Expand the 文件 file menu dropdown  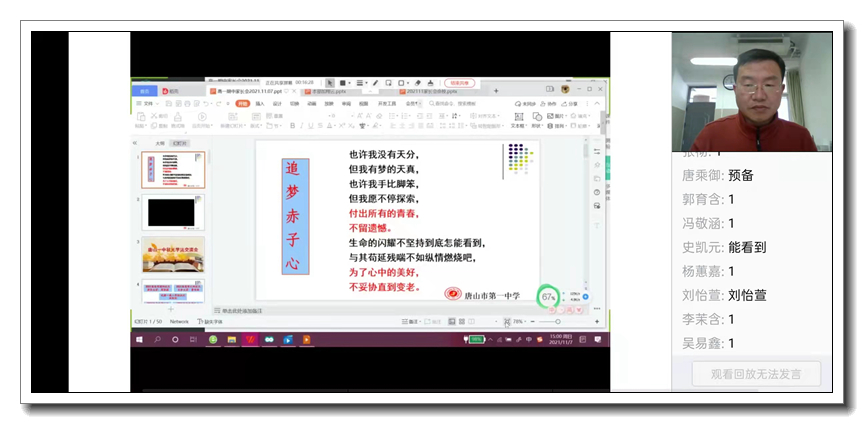pyautogui.click(x=147, y=103)
